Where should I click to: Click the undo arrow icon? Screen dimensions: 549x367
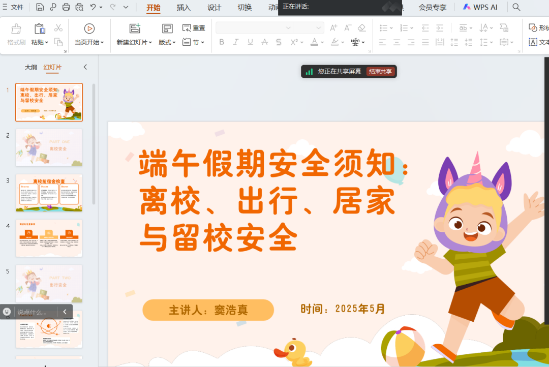[x=93, y=7]
